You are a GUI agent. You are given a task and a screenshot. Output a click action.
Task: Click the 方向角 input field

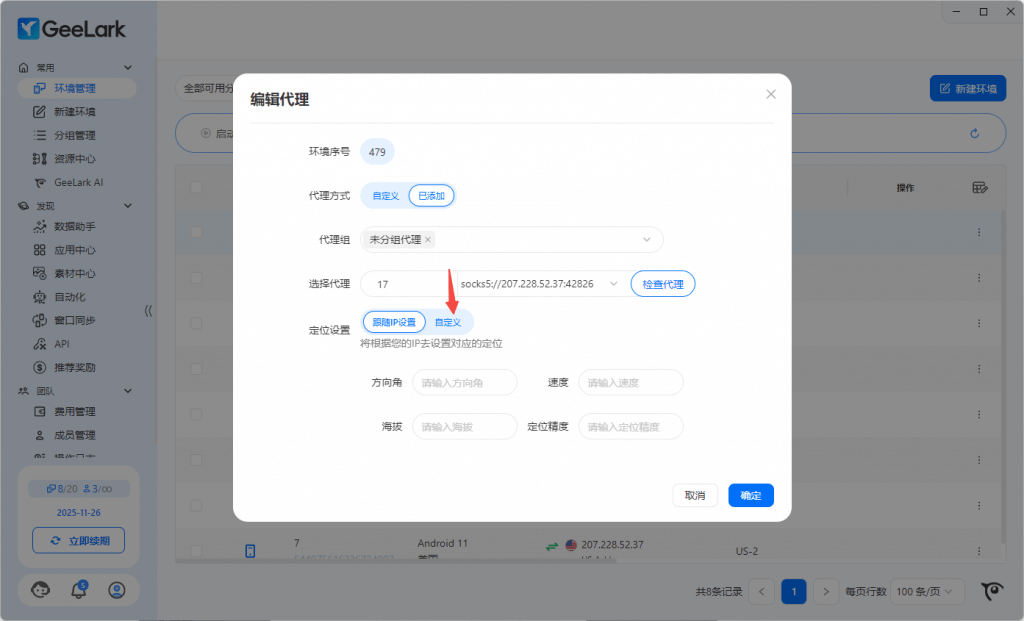pos(465,382)
